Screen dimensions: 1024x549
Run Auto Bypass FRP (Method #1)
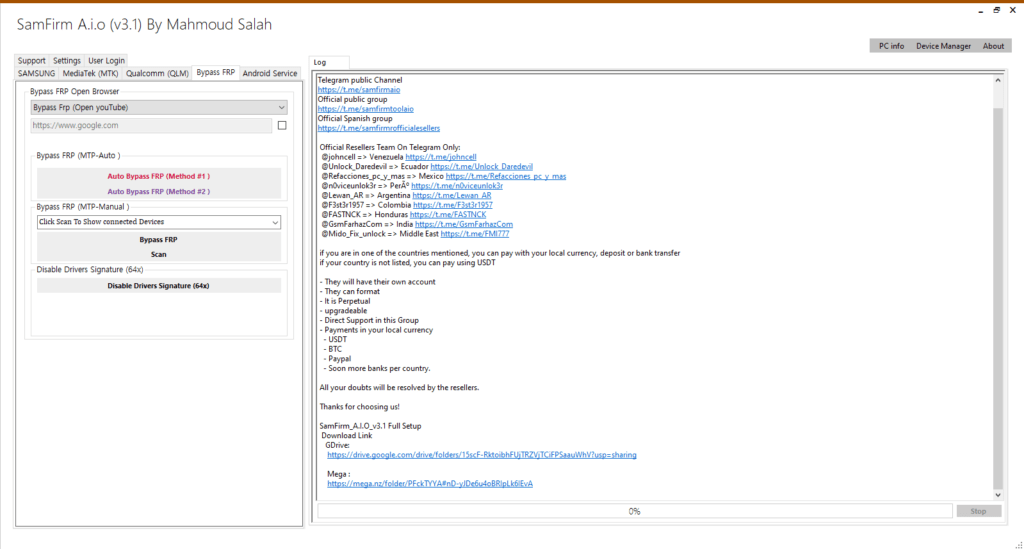point(159,176)
